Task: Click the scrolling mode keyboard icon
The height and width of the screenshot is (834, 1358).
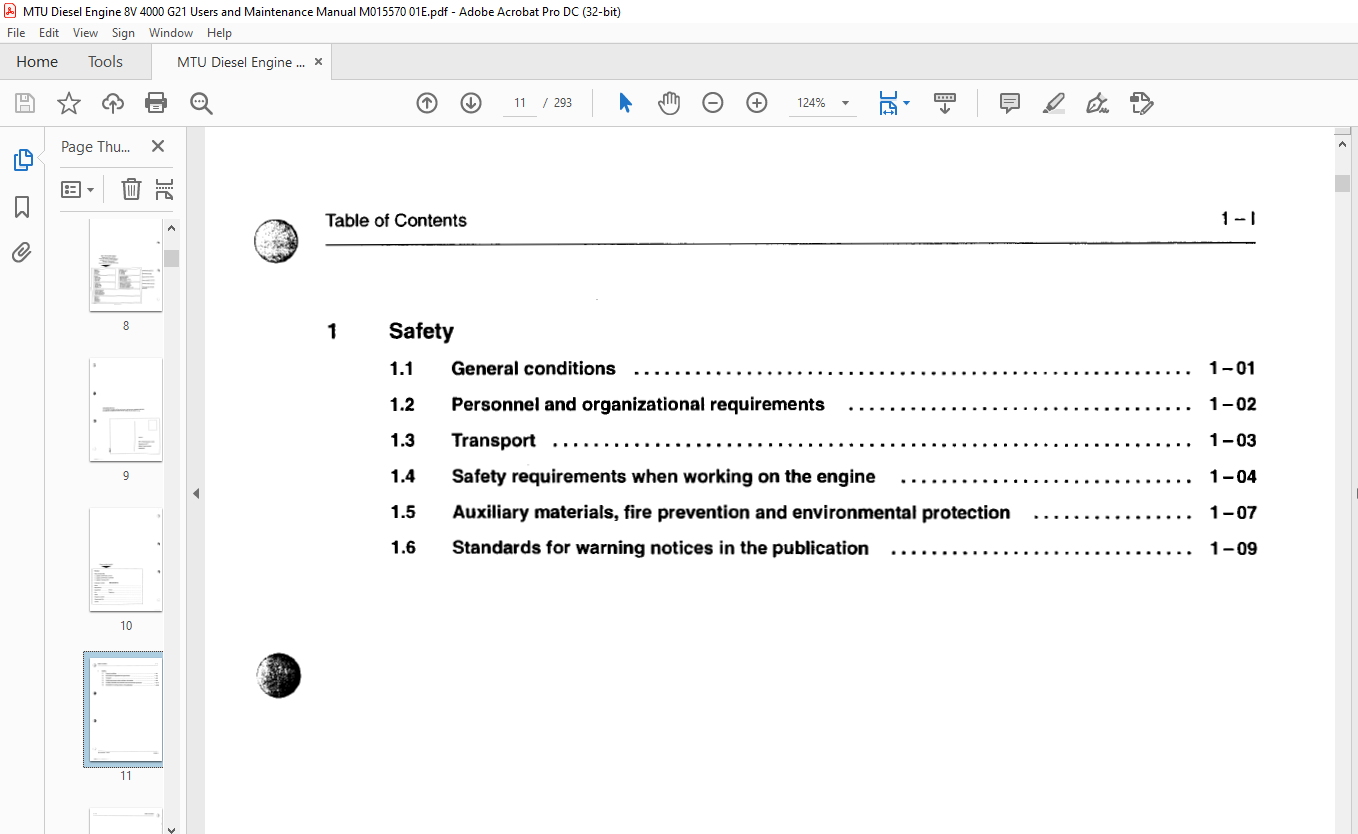Action: (945, 103)
